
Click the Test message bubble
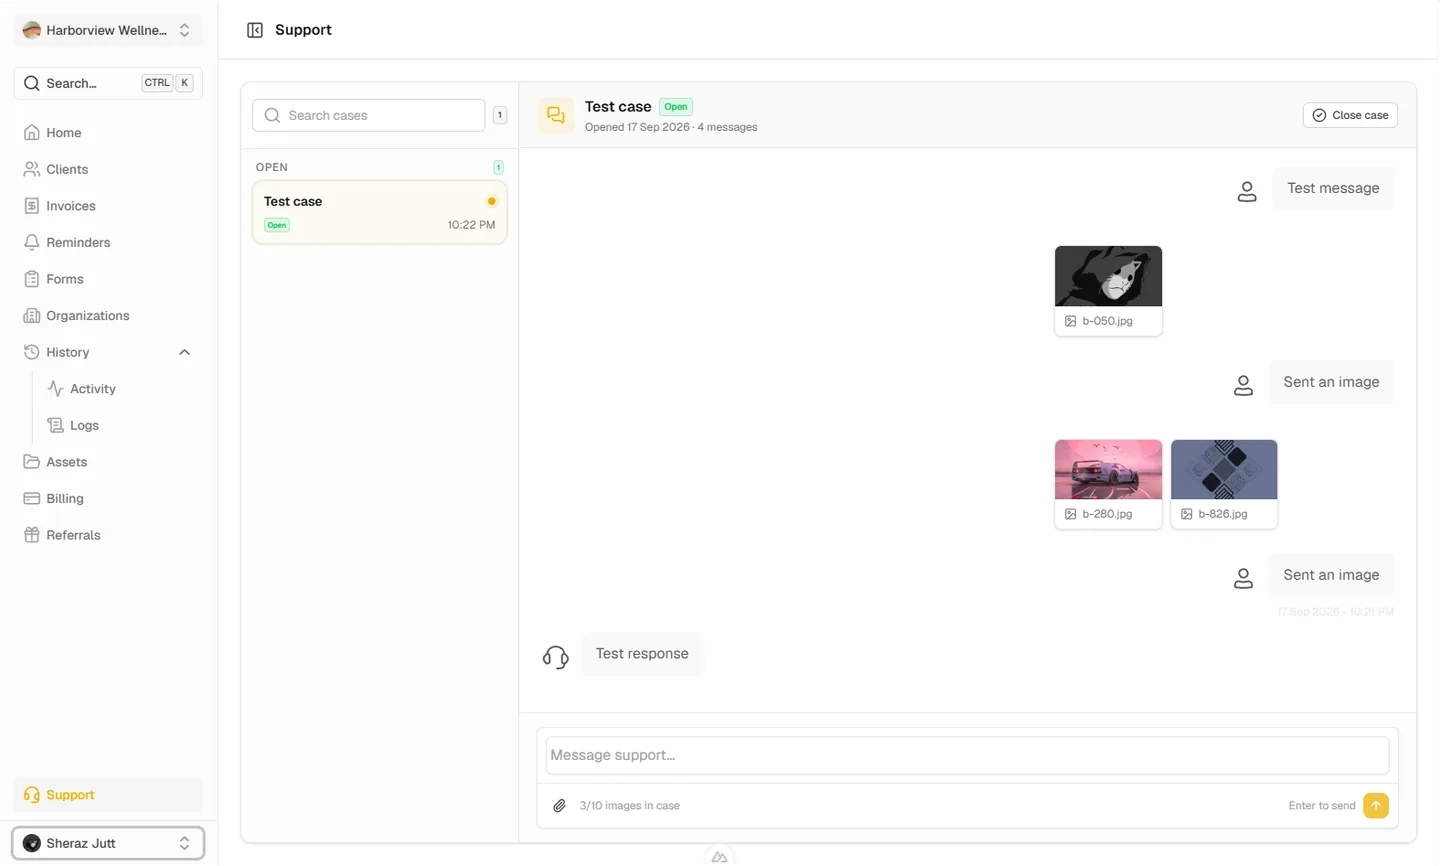coord(1333,188)
